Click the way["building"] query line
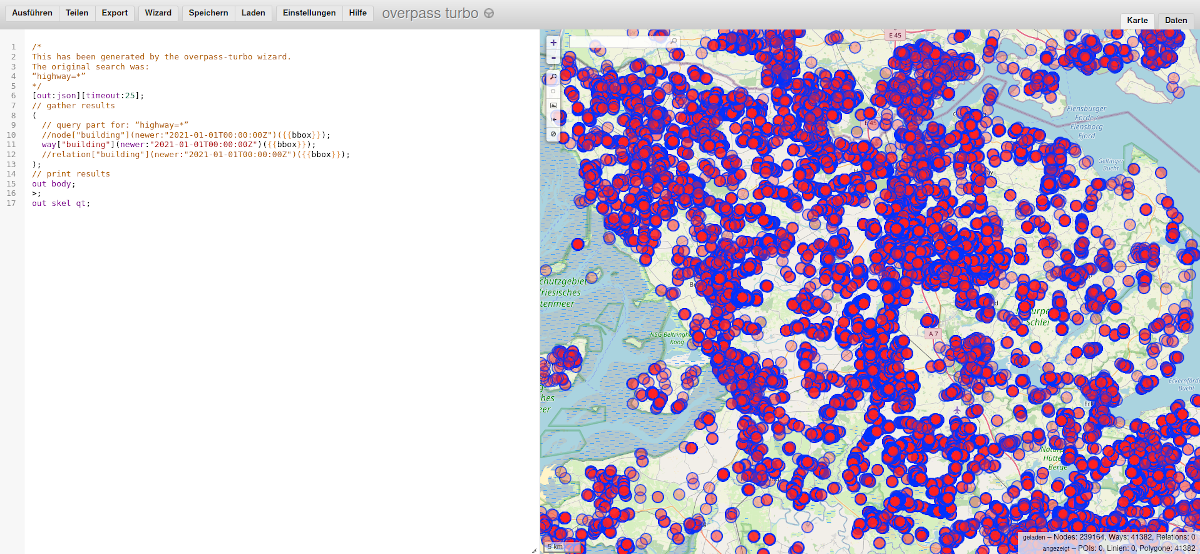This screenshot has height=554, width=1200. [178, 144]
